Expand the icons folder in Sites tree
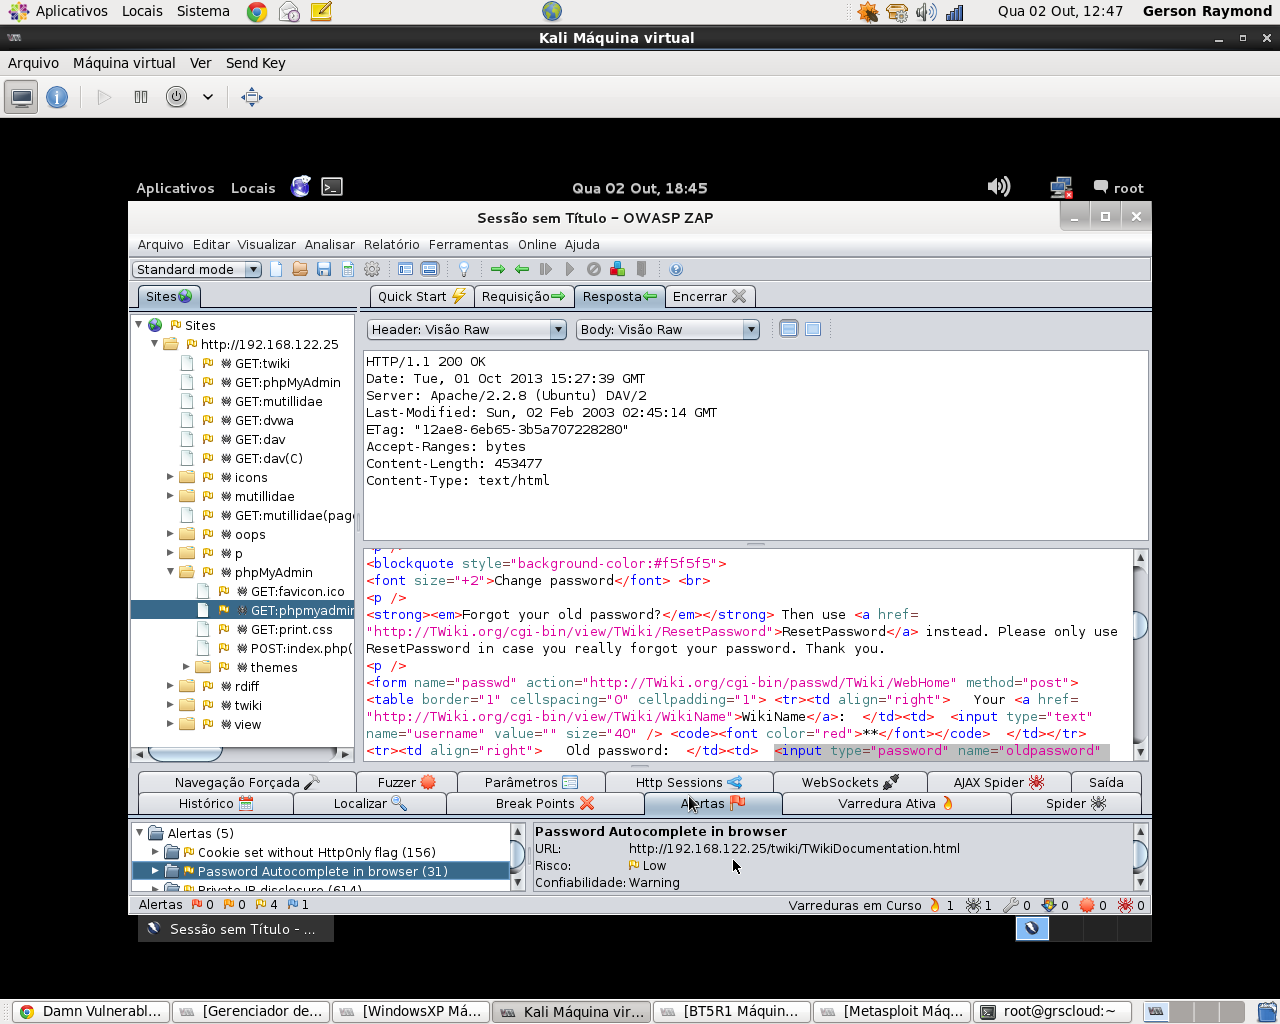 coord(170,477)
